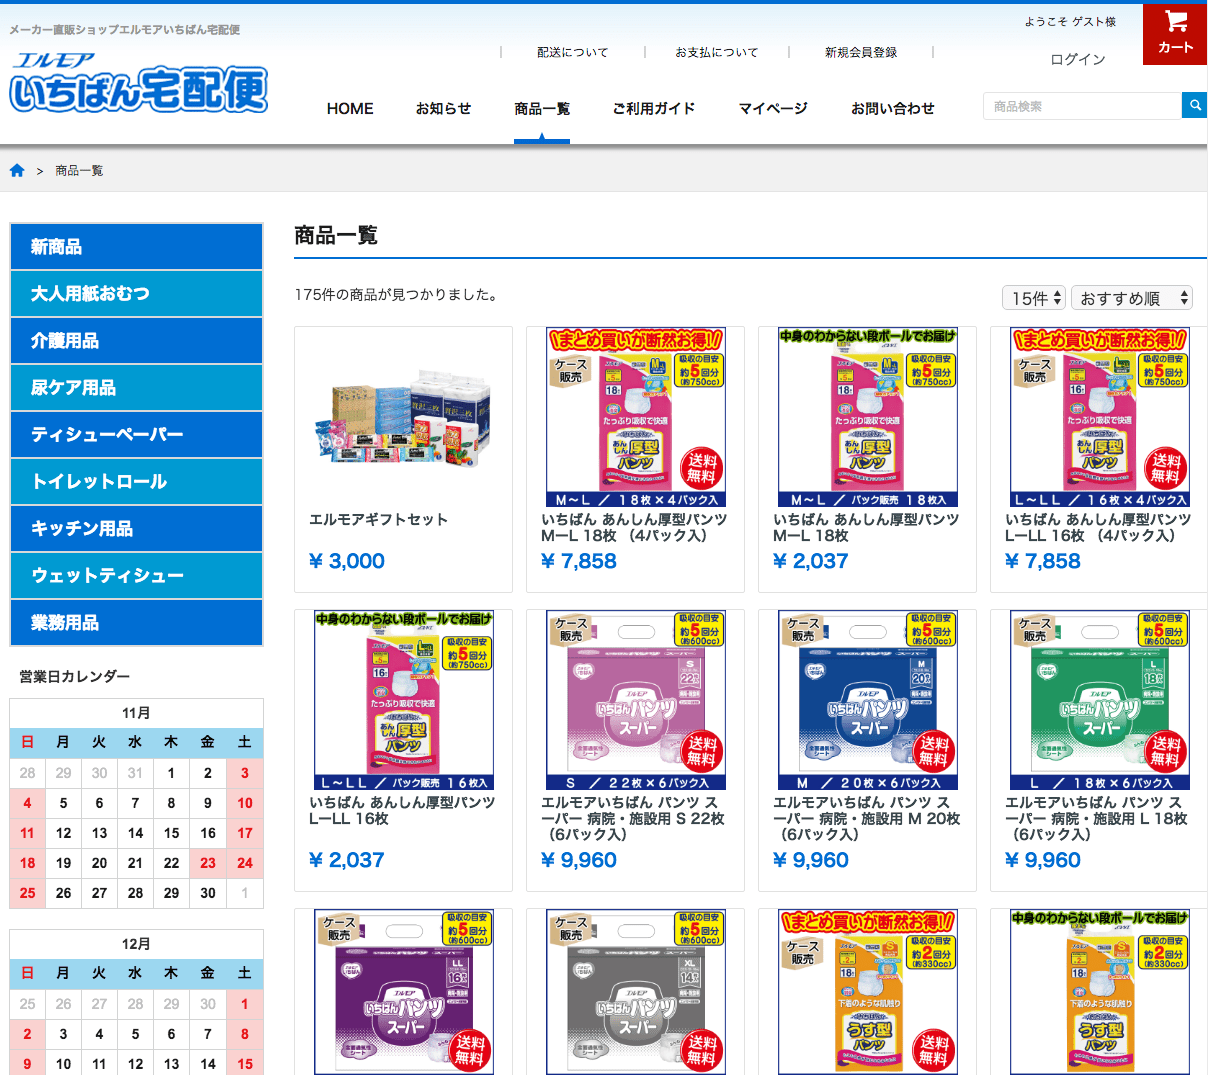Open the ログイン link
This screenshot has height=1075, width=1208.
[x=1077, y=59]
